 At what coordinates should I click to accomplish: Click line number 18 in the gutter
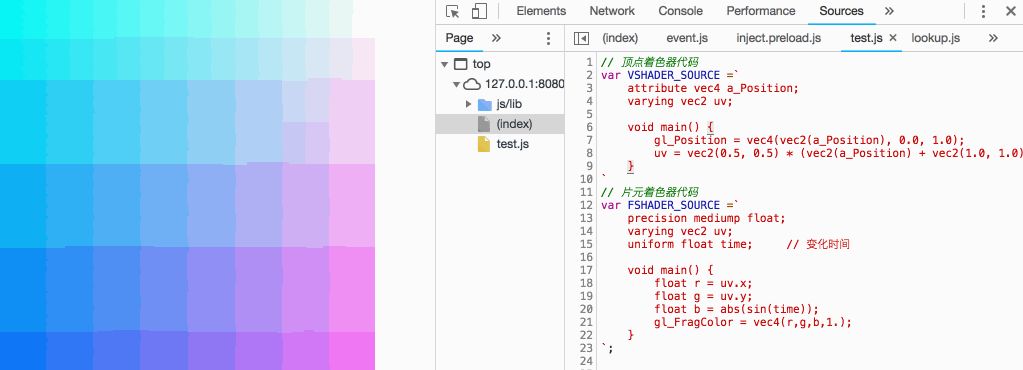click(585, 283)
